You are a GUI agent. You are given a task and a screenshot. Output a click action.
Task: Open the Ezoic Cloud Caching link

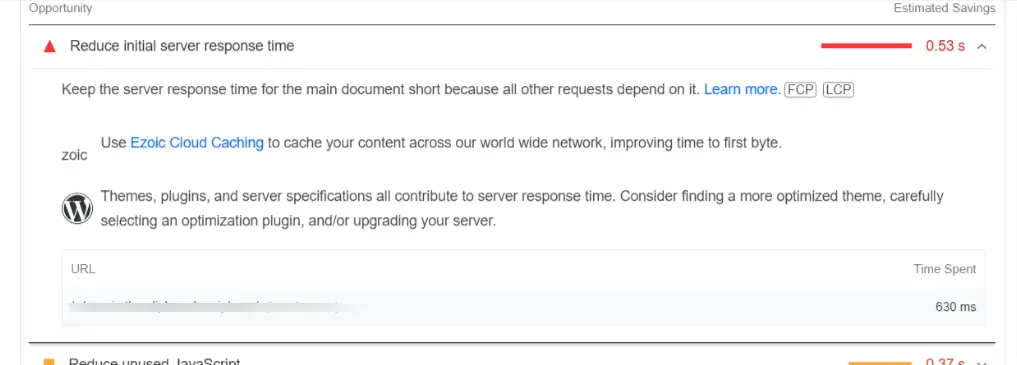197,143
